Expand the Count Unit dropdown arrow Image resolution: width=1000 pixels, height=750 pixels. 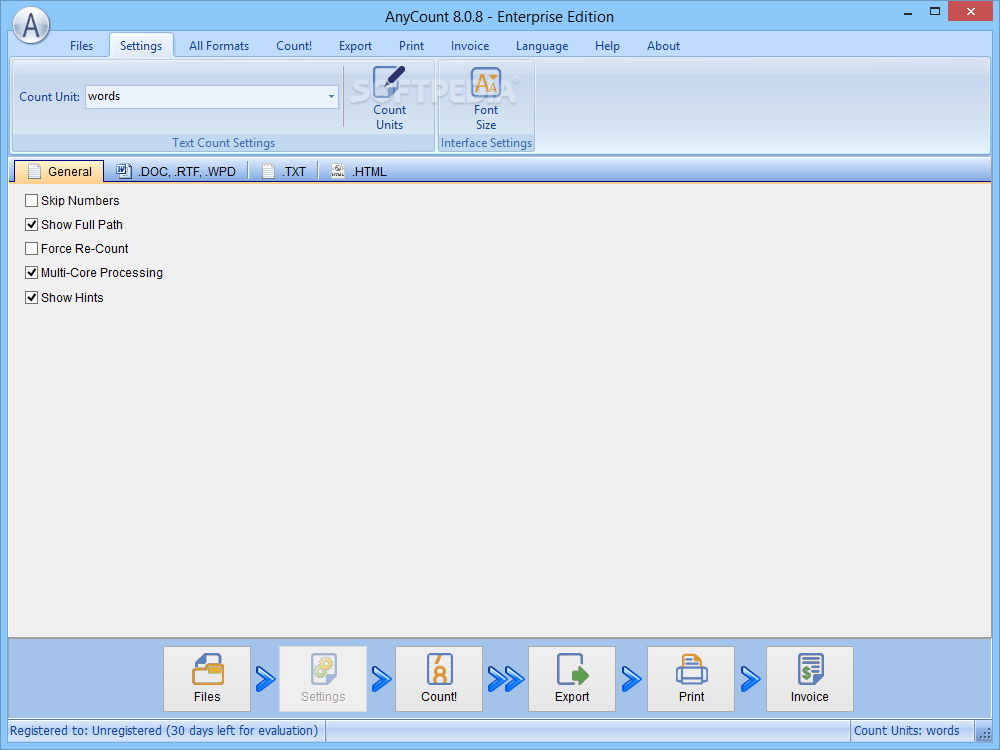click(331, 97)
